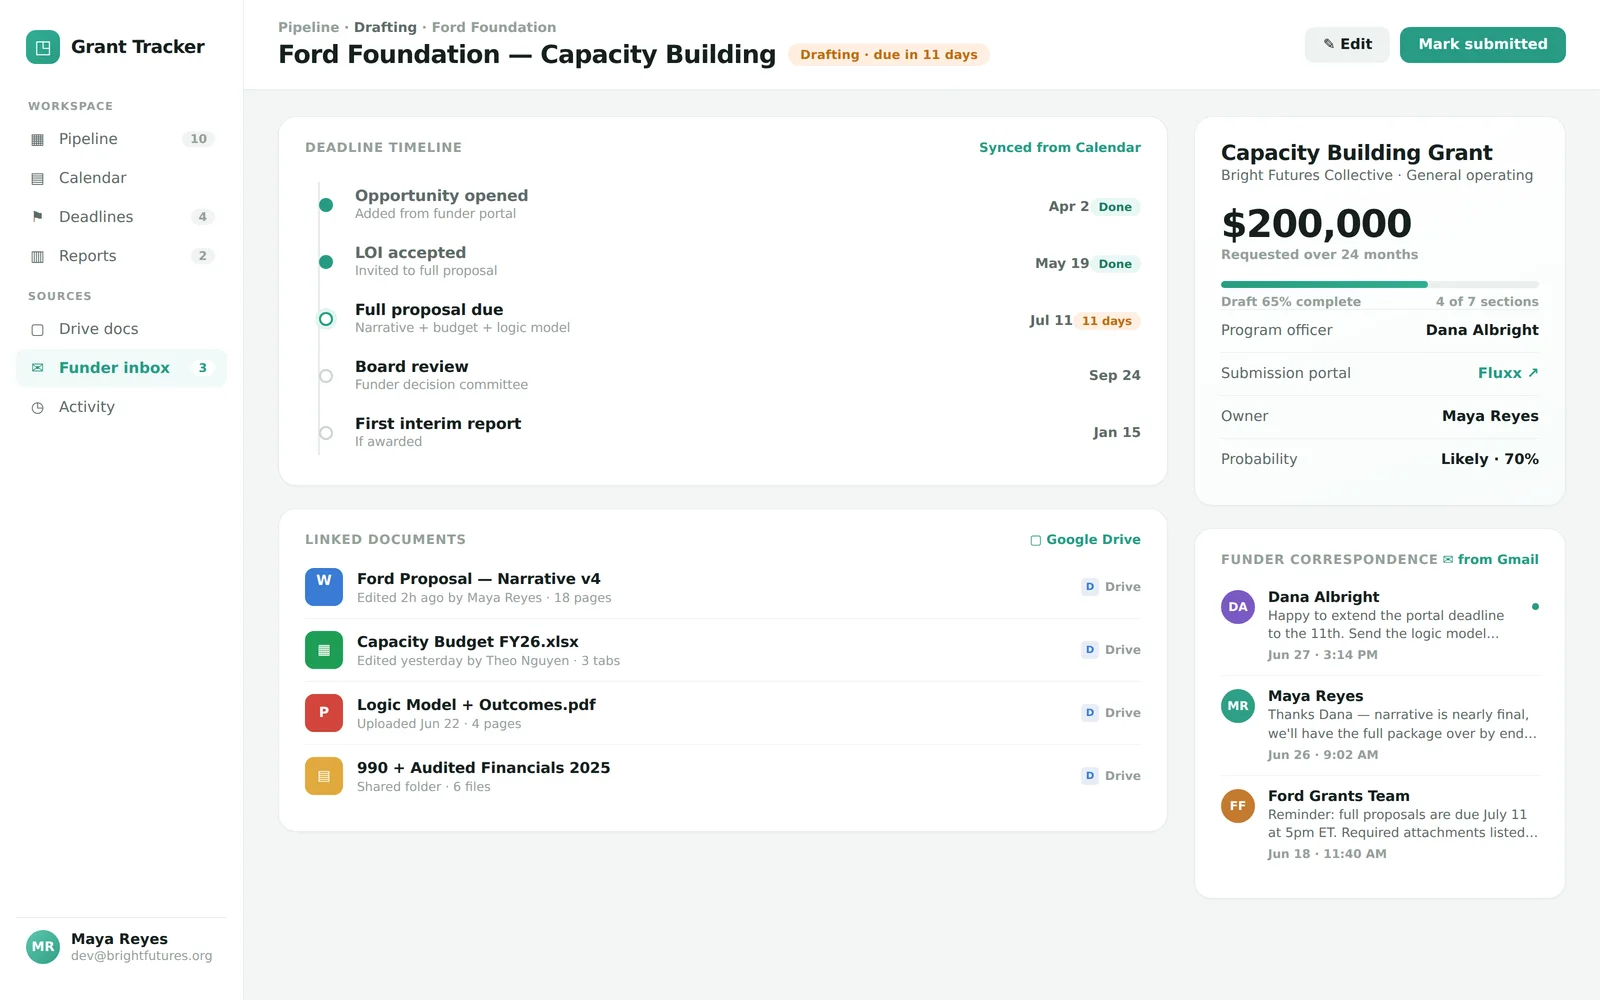Click the draft 65% progress bar
This screenshot has height=1000, width=1600.
point(1380,285)
